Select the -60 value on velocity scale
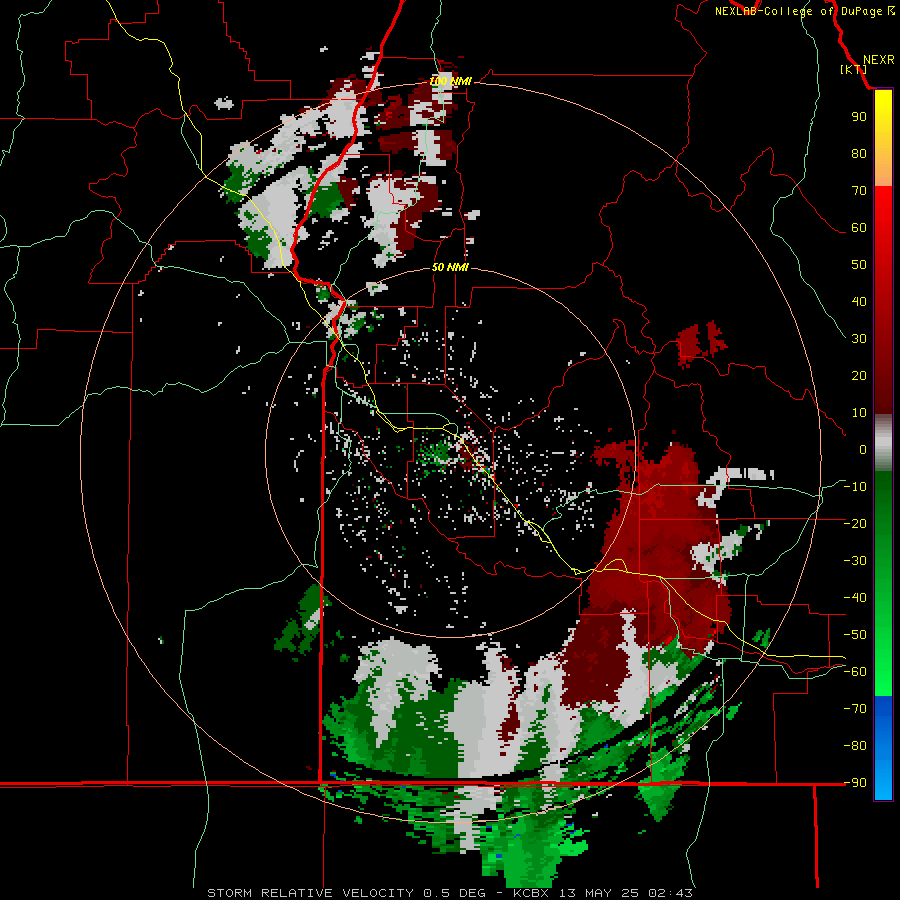Screen dimensions: 900x900 point(855,672)
